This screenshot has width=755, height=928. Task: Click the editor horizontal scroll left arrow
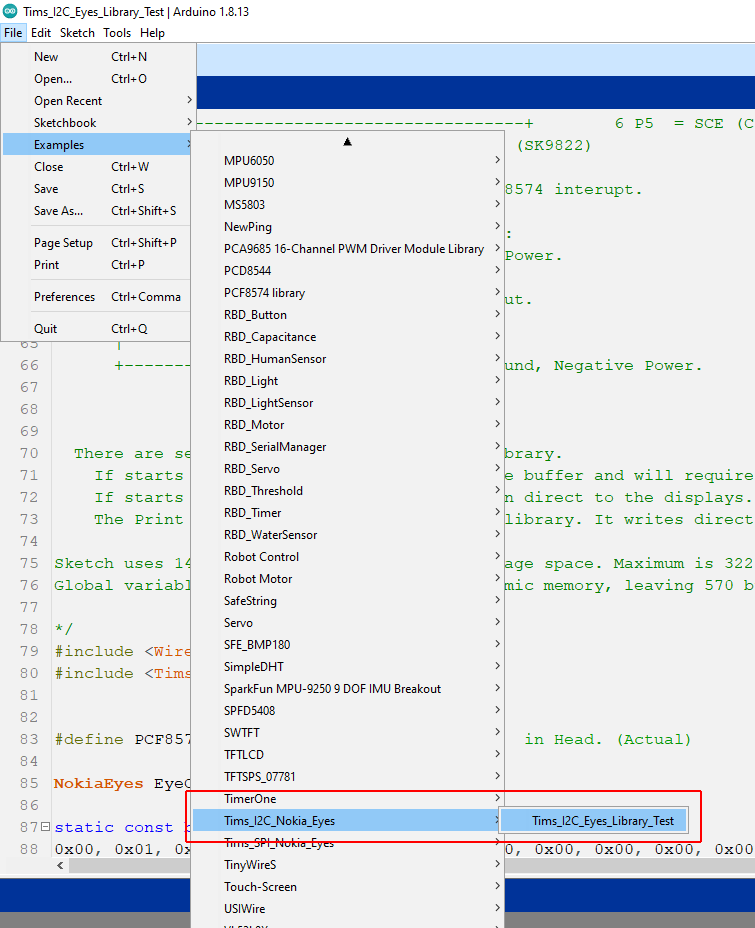pyautogui.click(x=60, y=866)
